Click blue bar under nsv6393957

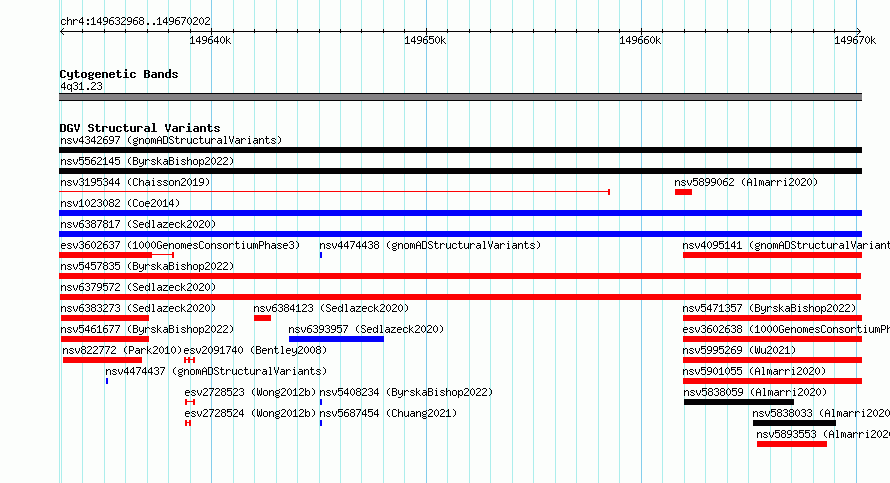click(x=337, y=339)
